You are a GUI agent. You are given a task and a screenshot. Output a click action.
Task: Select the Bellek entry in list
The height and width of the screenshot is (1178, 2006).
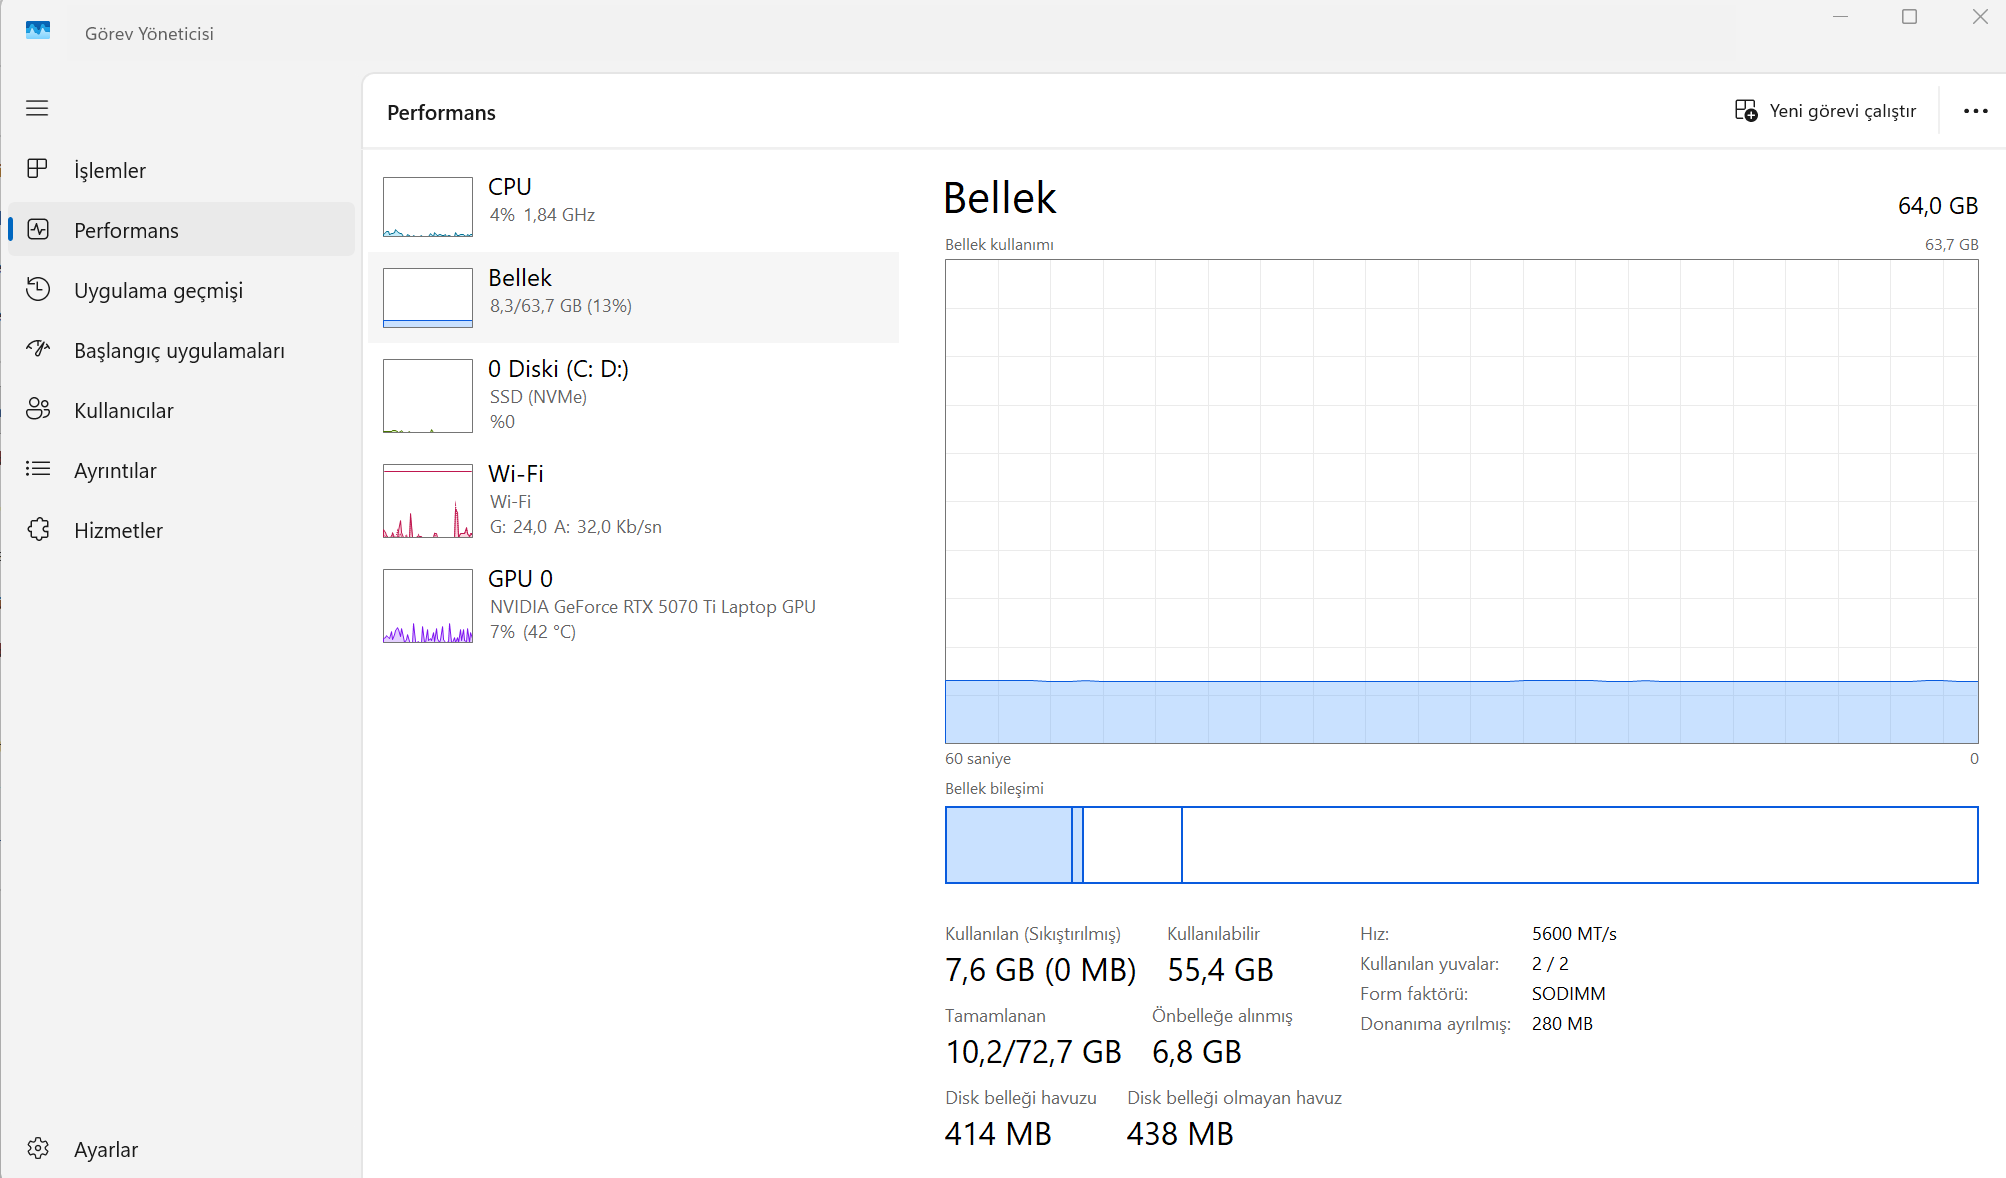click(x=633, y=297)
